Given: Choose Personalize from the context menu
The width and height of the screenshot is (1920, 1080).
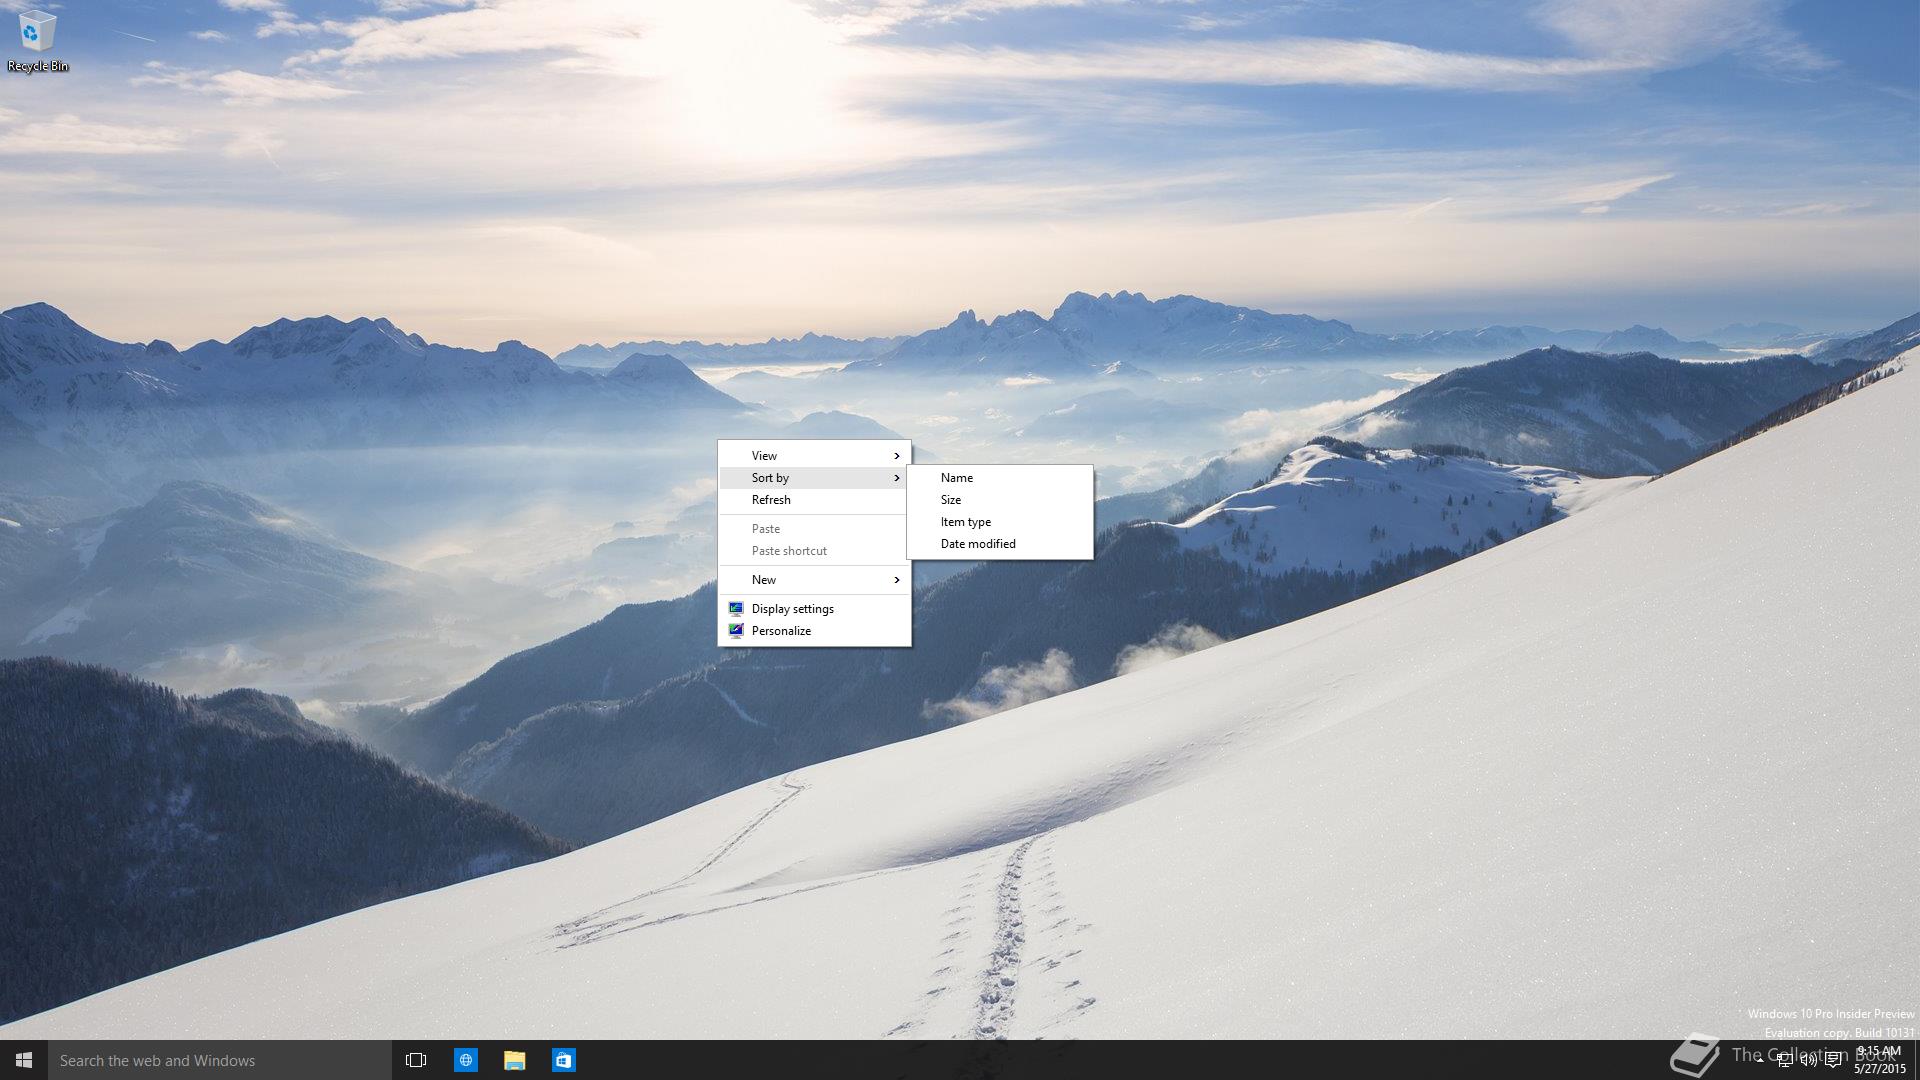Looking at the screenshot, I should tap(814, 631).
